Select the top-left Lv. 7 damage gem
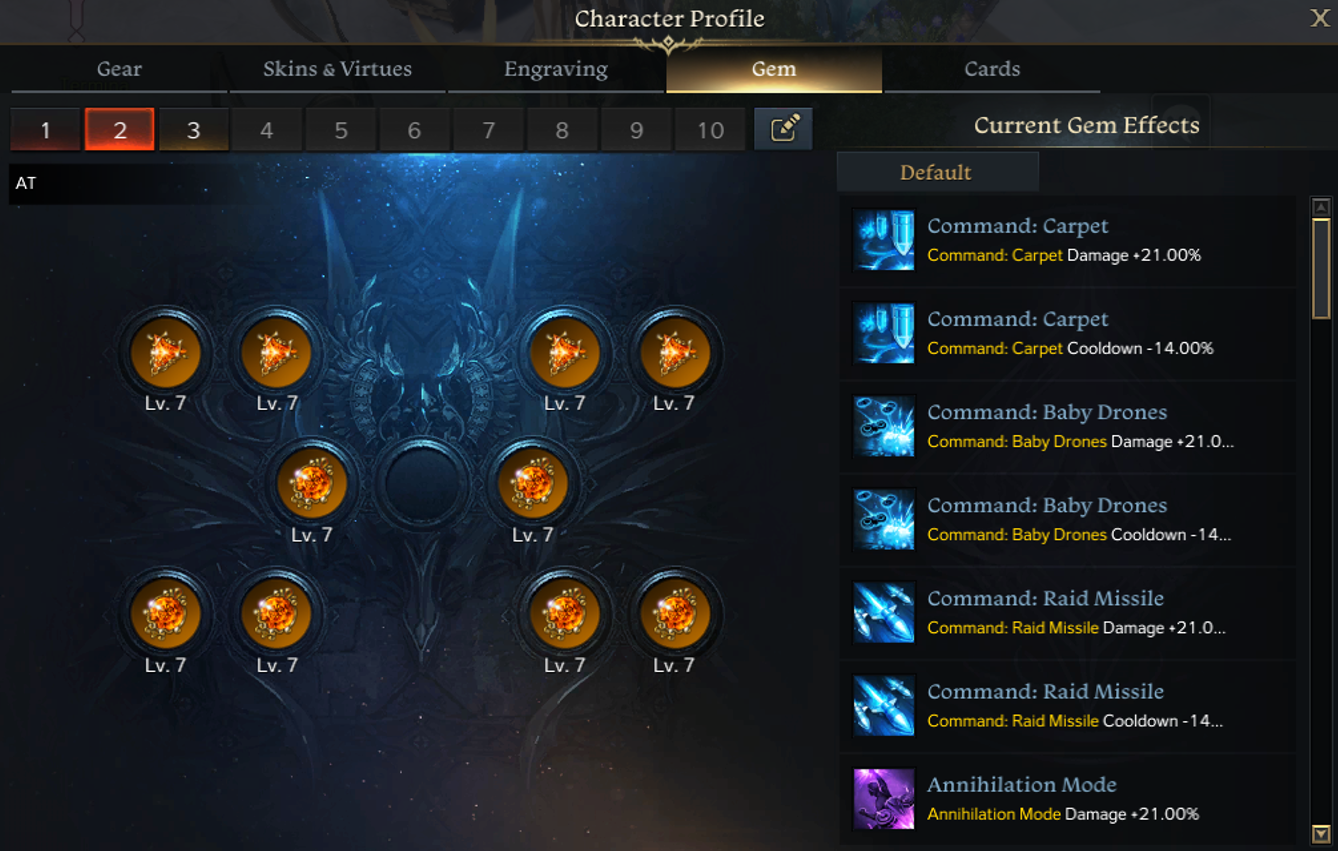Viewport: 1338px width, 851px height. point(166,353)
